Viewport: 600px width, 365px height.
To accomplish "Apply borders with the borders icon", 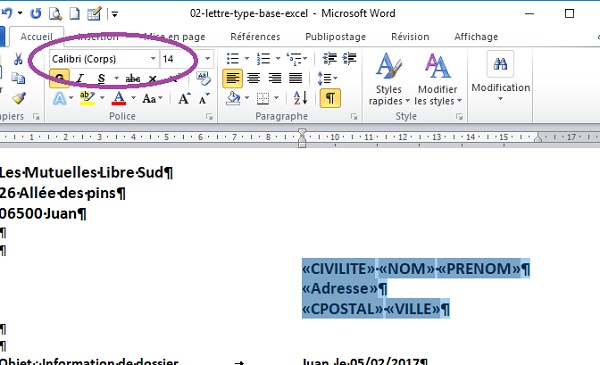I will [x=263, y=98].
